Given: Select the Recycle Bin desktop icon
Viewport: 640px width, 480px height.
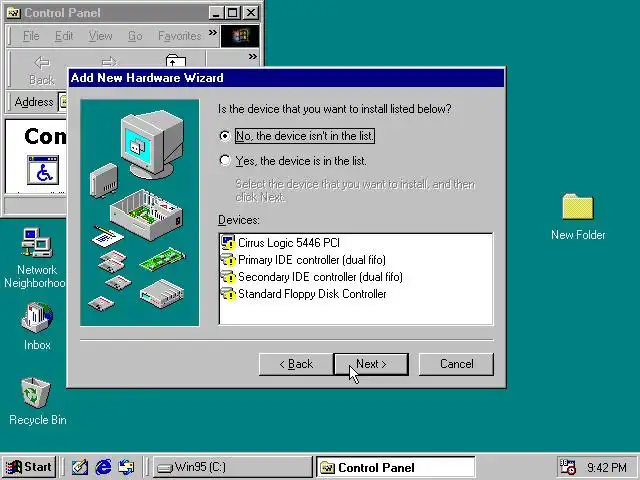Looking at the screenshot, I should pyautogui.click(x=37, y=402).
